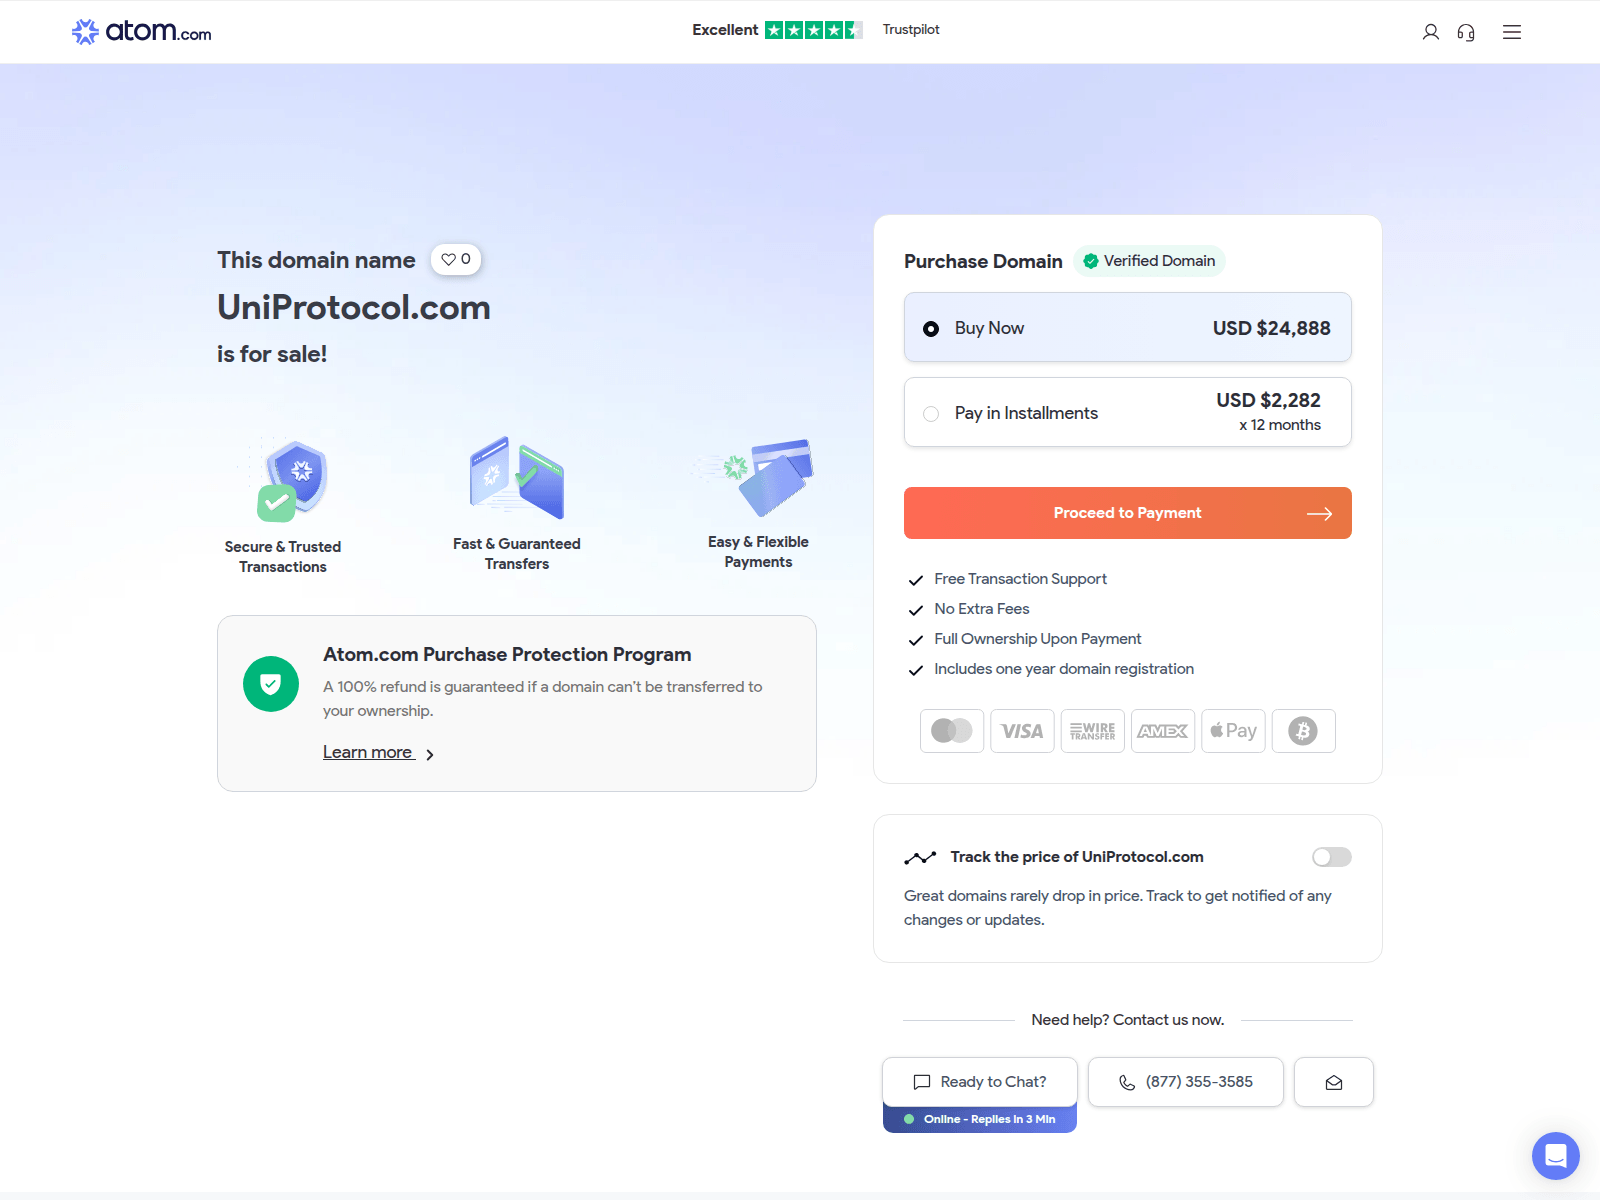
Task: Call the (877) 355-3585 phone button
Action: [x=1185, y=1082]
